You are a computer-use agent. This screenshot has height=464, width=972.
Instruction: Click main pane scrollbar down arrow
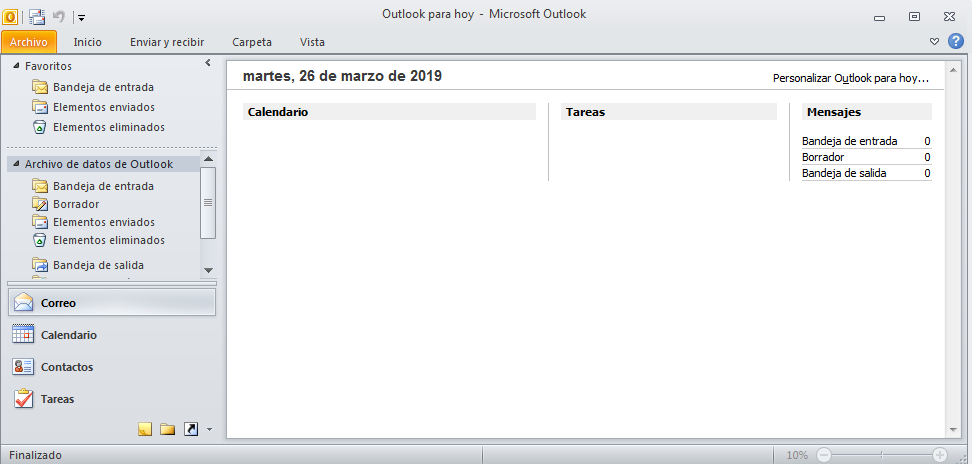point(952,431)
